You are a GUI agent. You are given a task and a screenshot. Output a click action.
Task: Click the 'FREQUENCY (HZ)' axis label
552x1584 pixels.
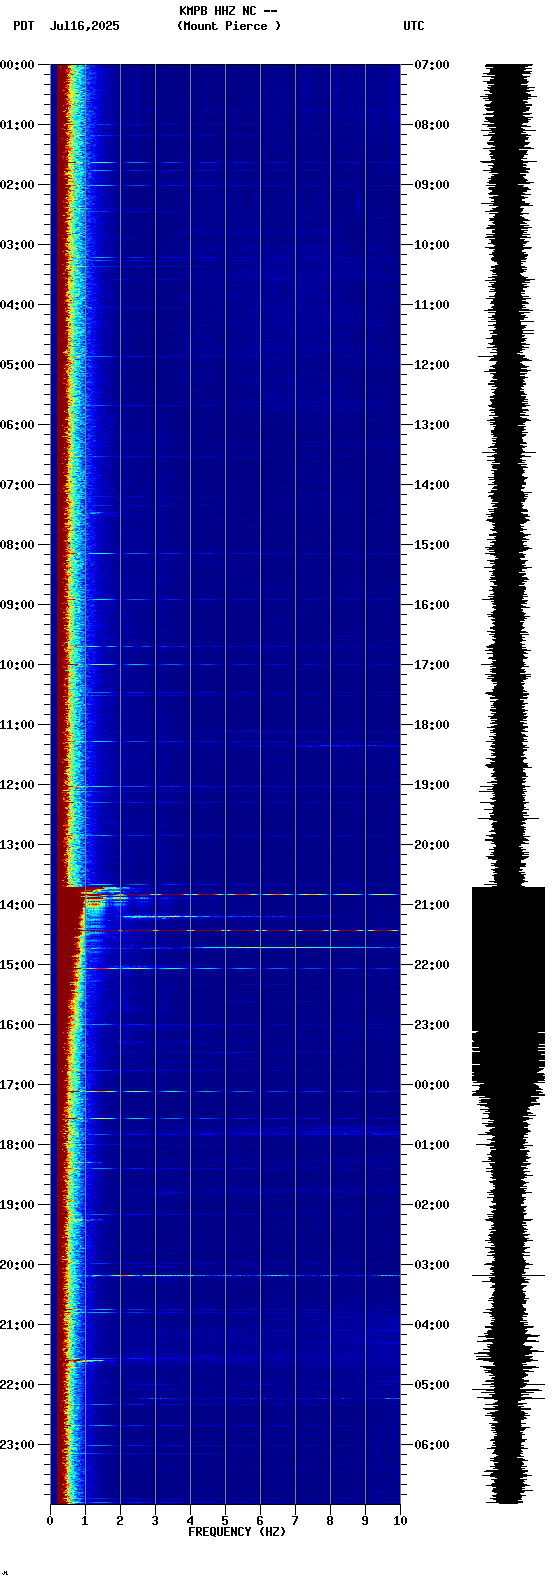(x=237, y=1532)
